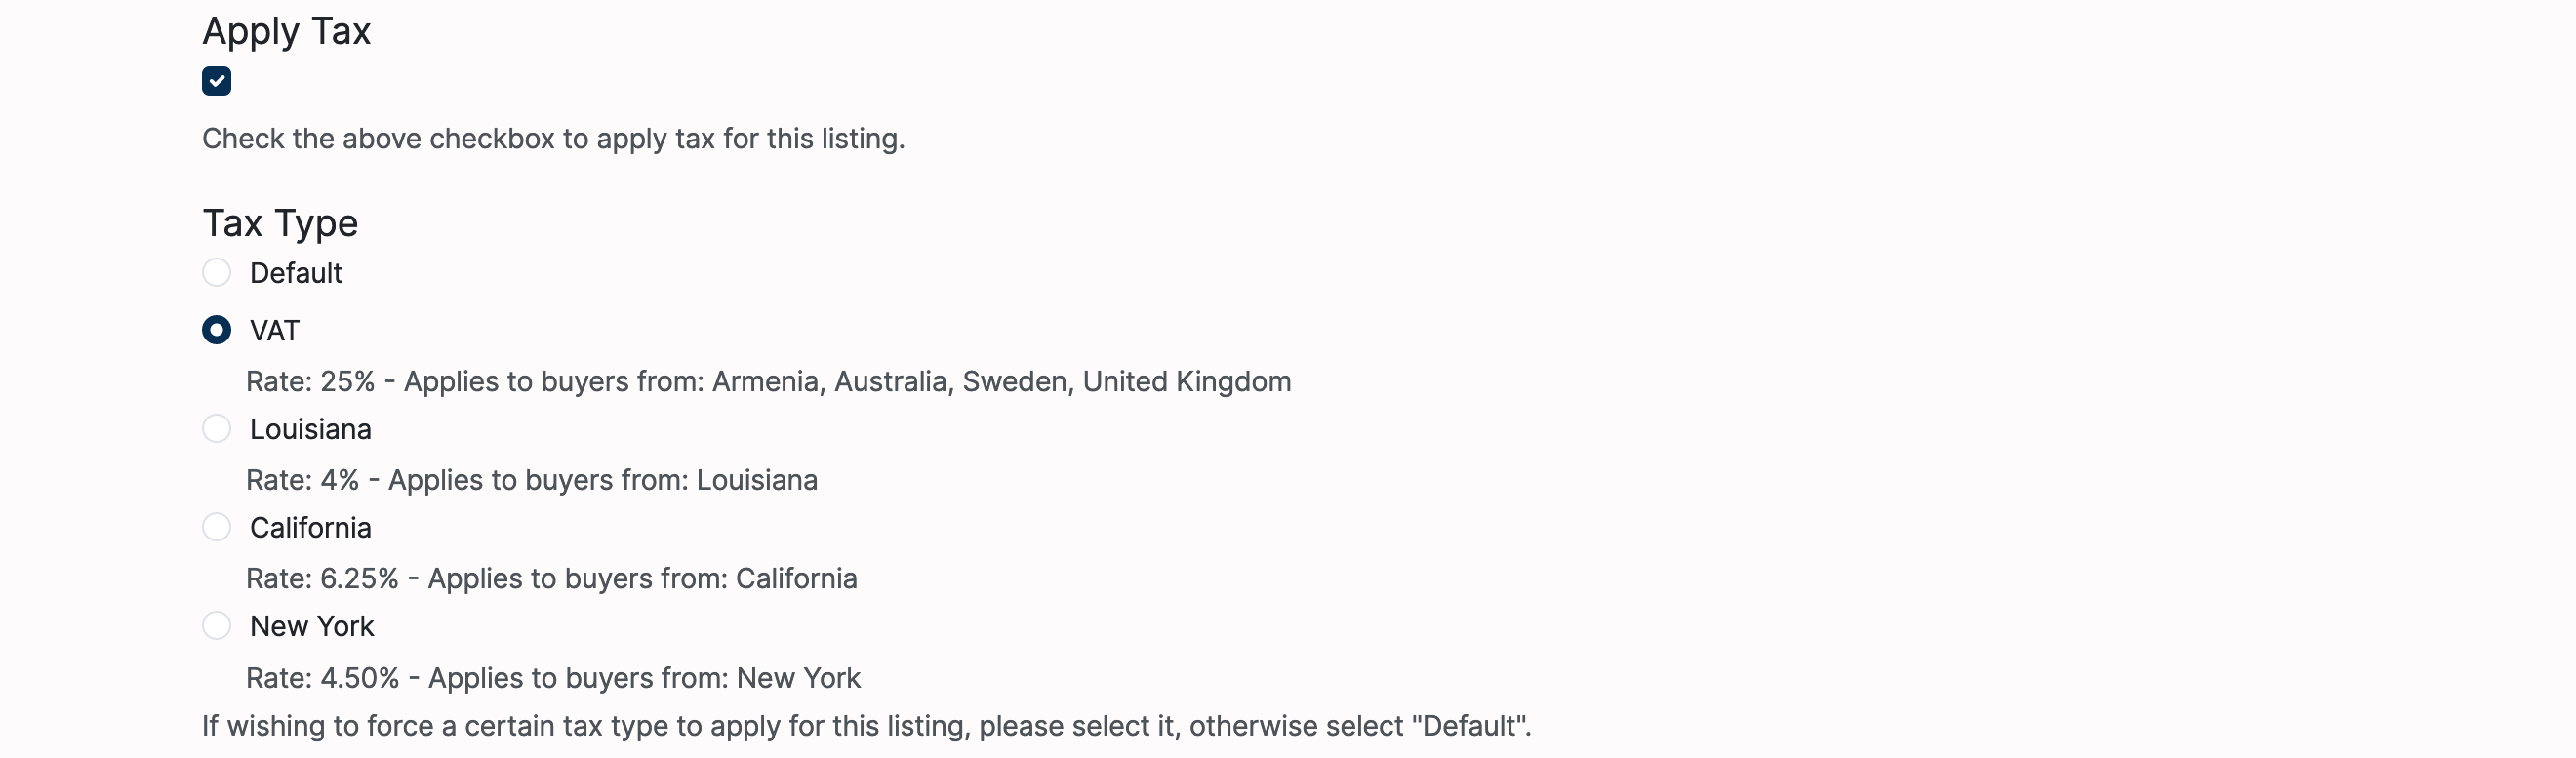The height and width of the screenshot is (758, 2576).
Task: Click "United Kingdom" in the VAT countries list
Action: (1187, 382)
